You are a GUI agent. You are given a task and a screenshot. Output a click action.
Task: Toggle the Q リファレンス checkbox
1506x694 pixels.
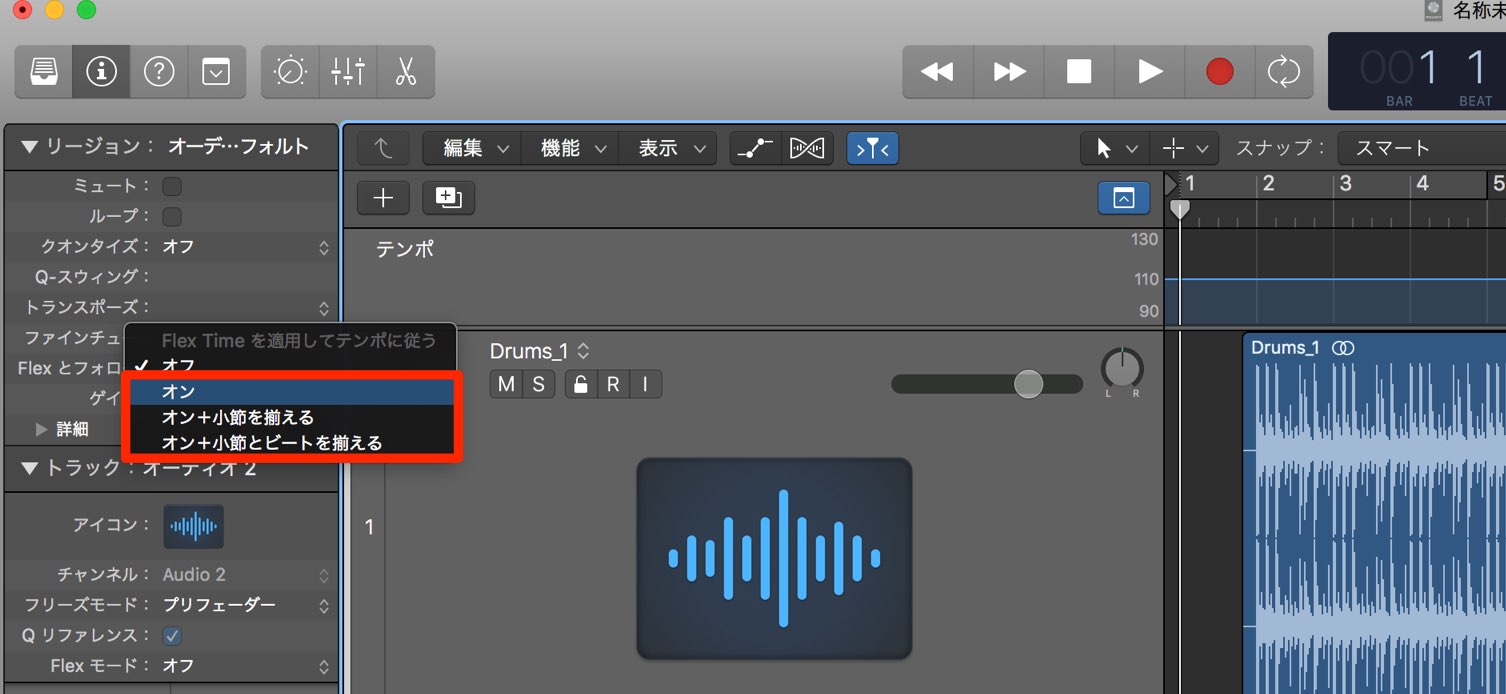point(172,635)
